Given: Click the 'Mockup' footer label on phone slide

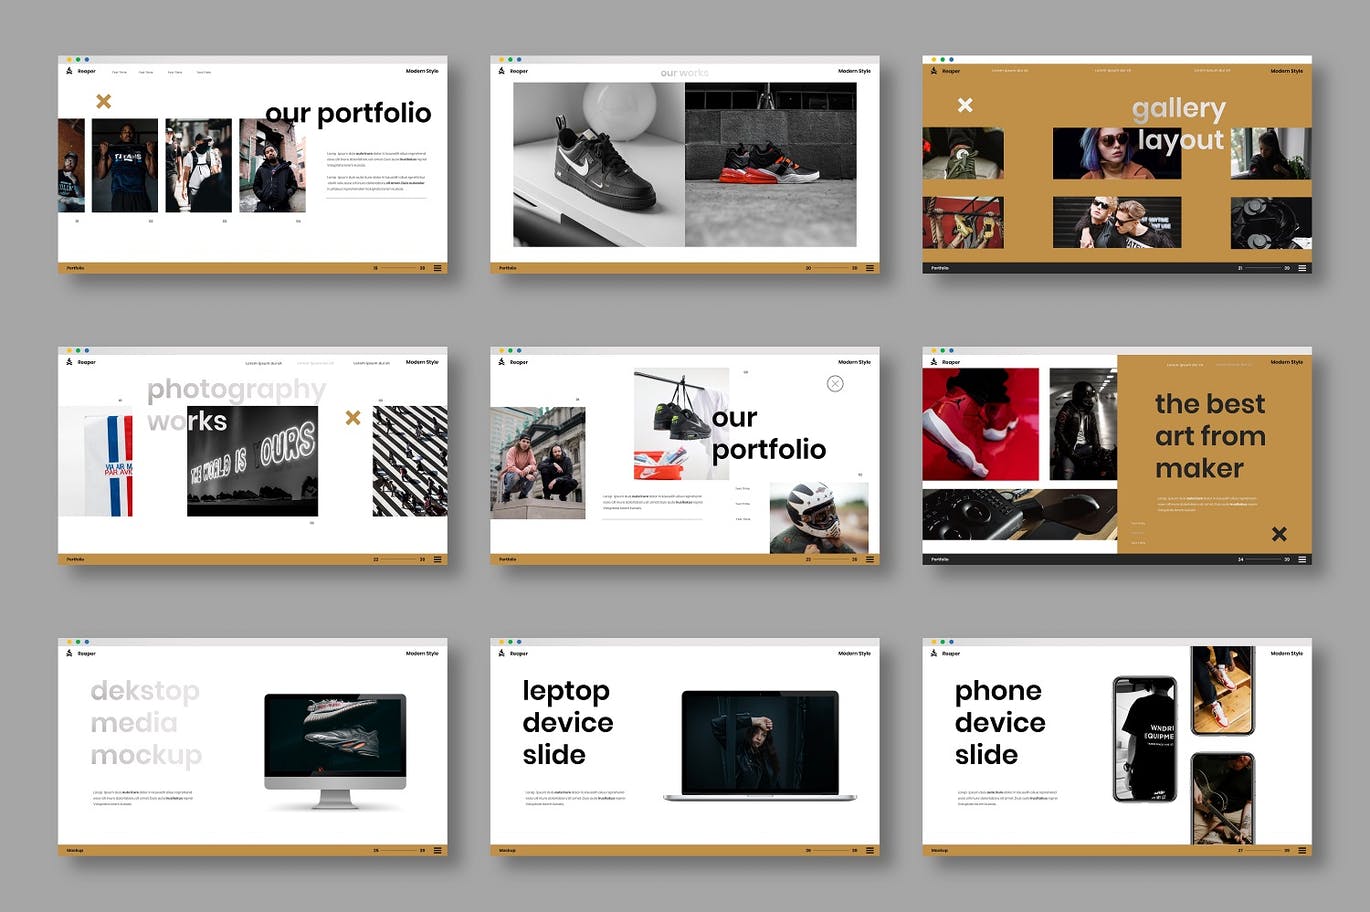Looking at the screenshot, I should click(940, 850).
